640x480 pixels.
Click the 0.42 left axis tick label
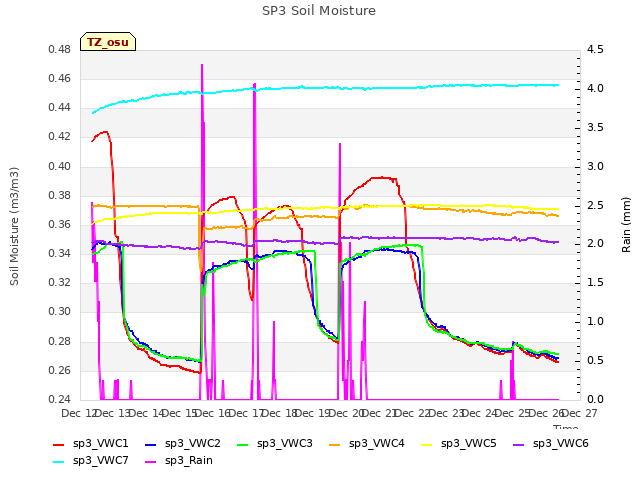click(60, 137)
